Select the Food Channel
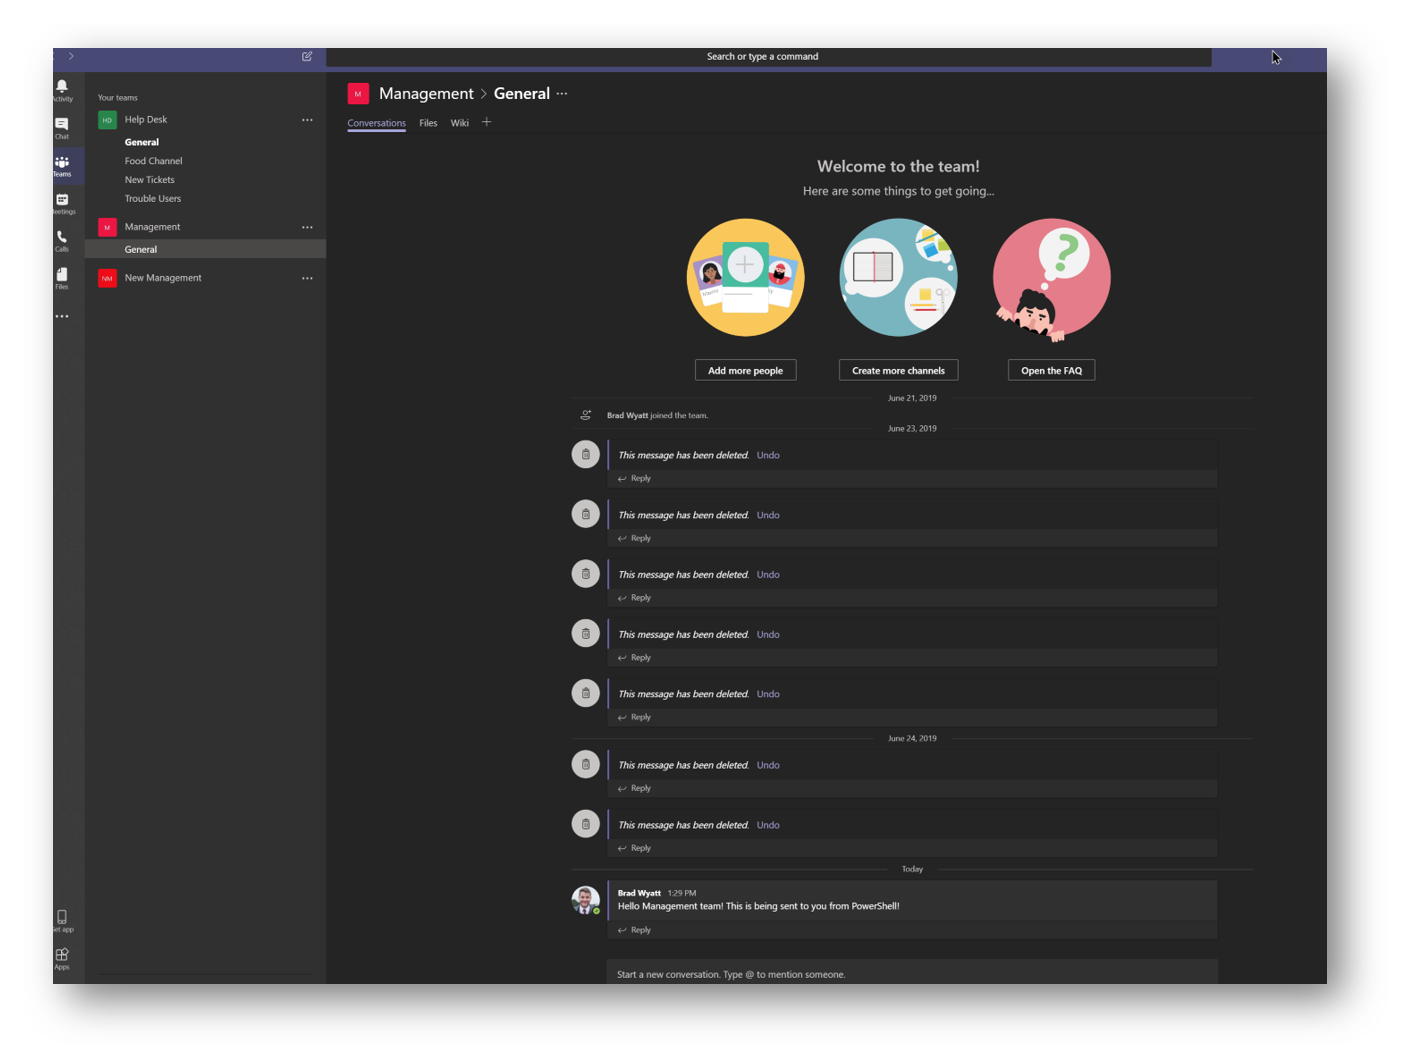 click(153, 161)
